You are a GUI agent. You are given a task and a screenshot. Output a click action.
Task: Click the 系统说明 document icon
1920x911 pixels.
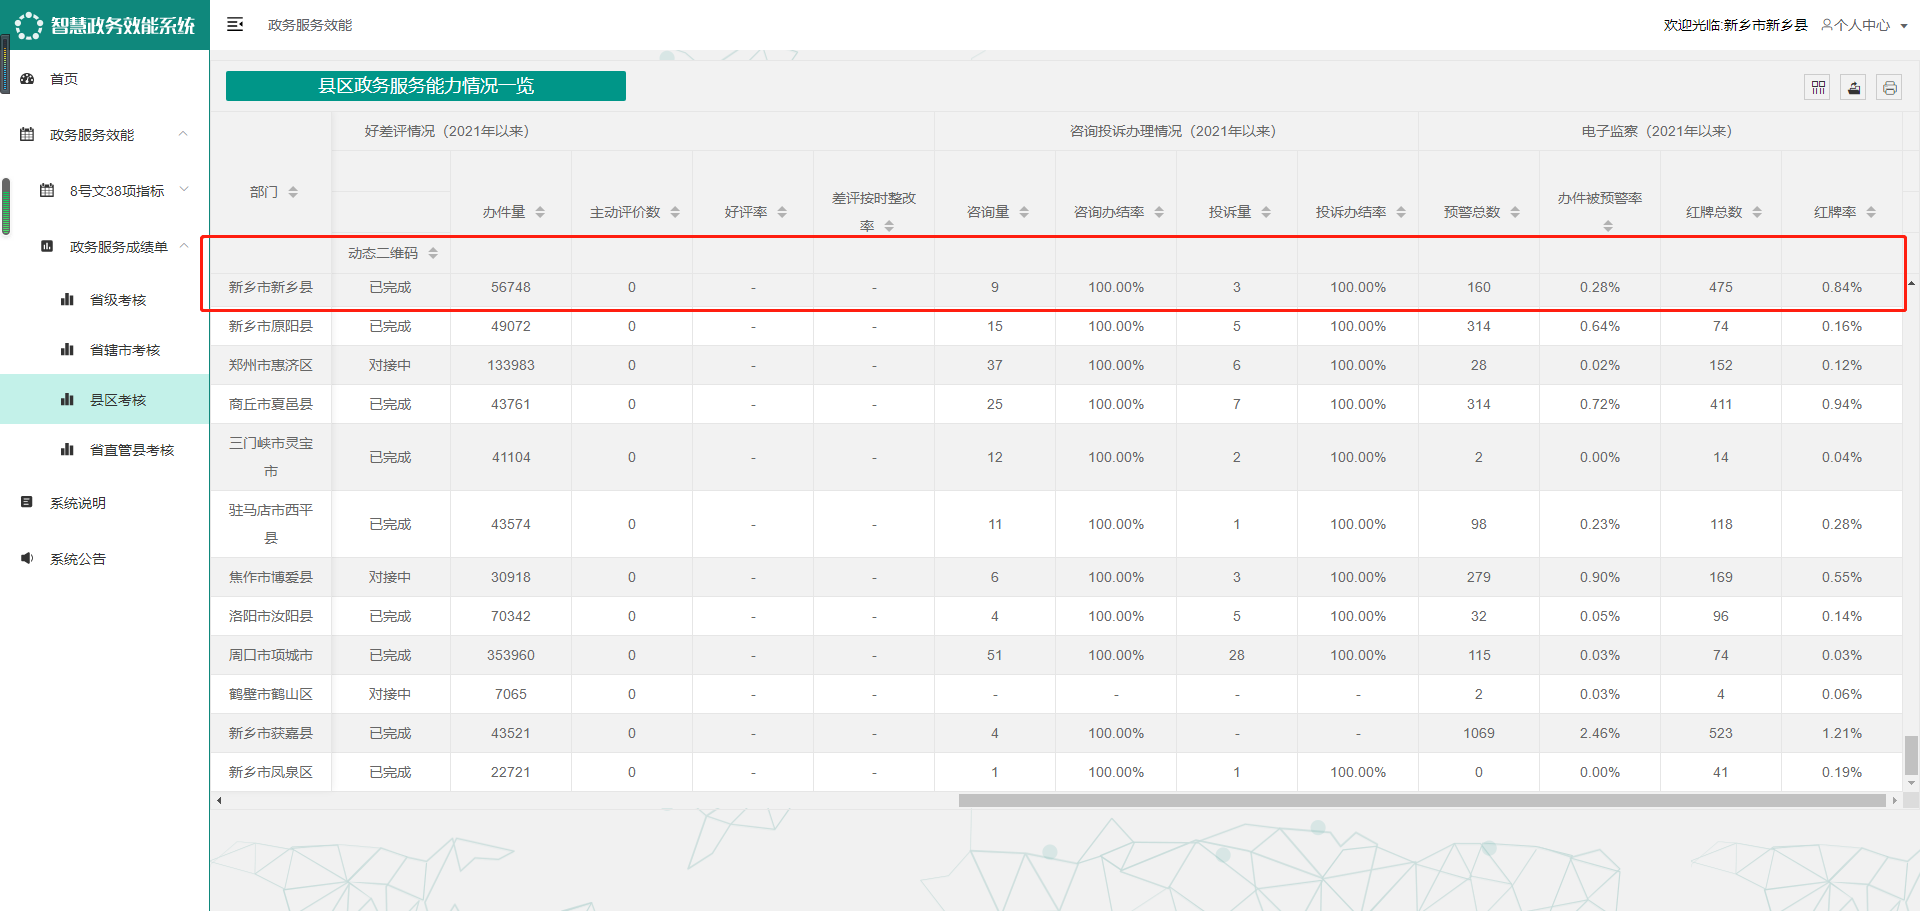pyautogui.click(x=27, y=503)
